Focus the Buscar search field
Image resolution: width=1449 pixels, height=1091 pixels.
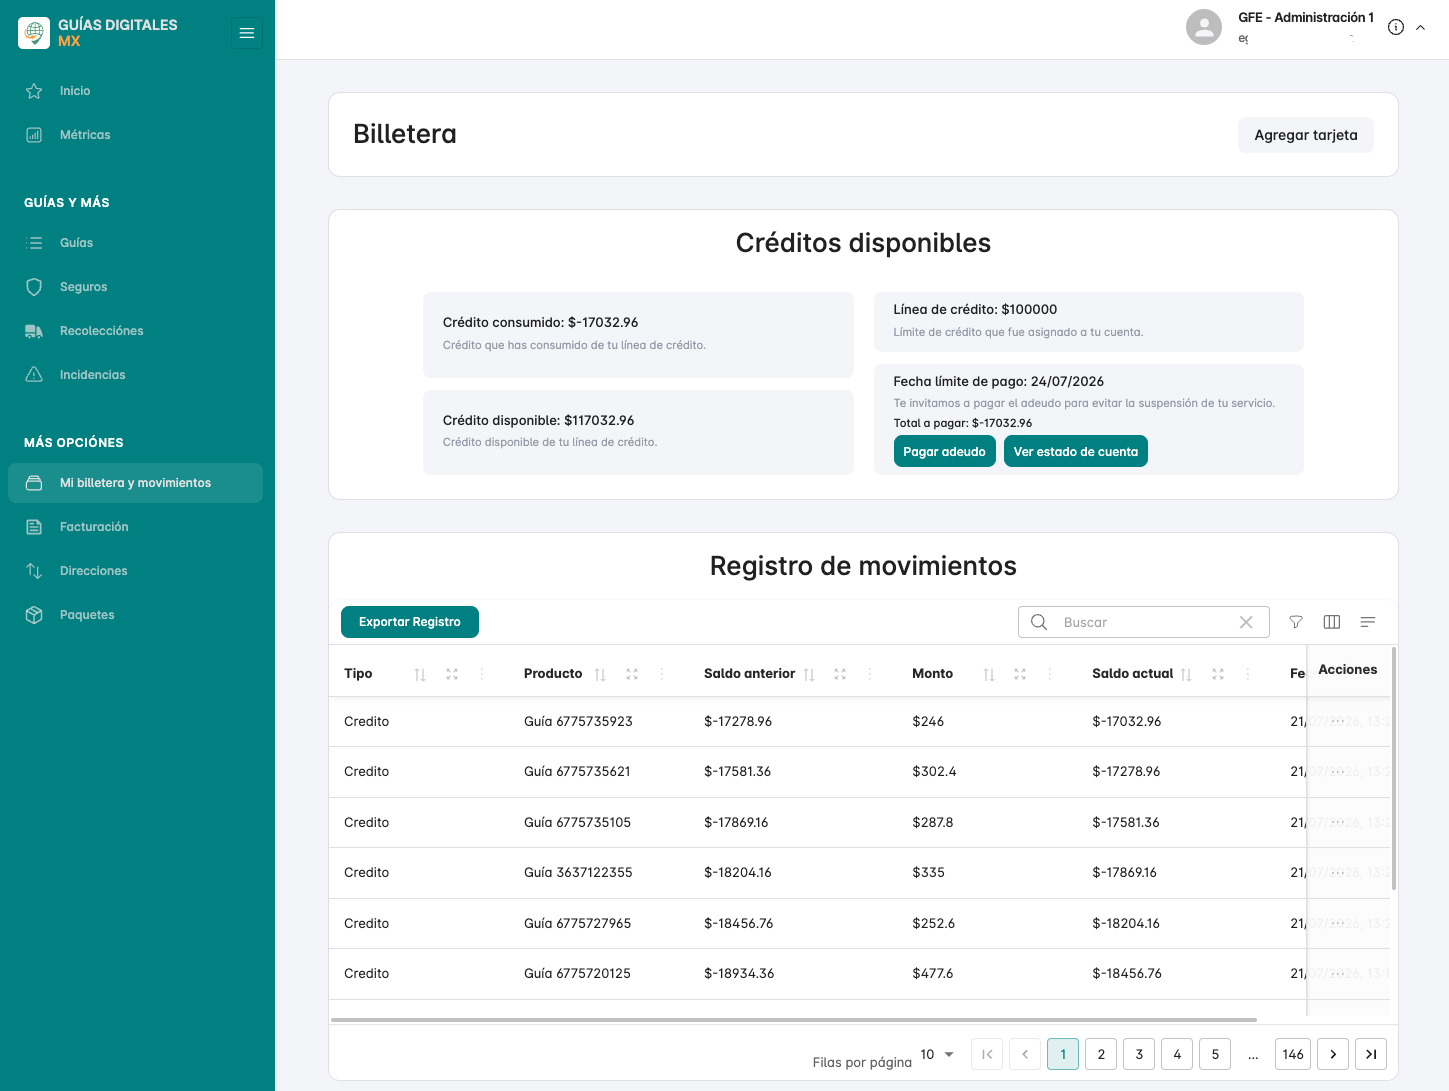pyautogui.click(x=1144, y=622)
